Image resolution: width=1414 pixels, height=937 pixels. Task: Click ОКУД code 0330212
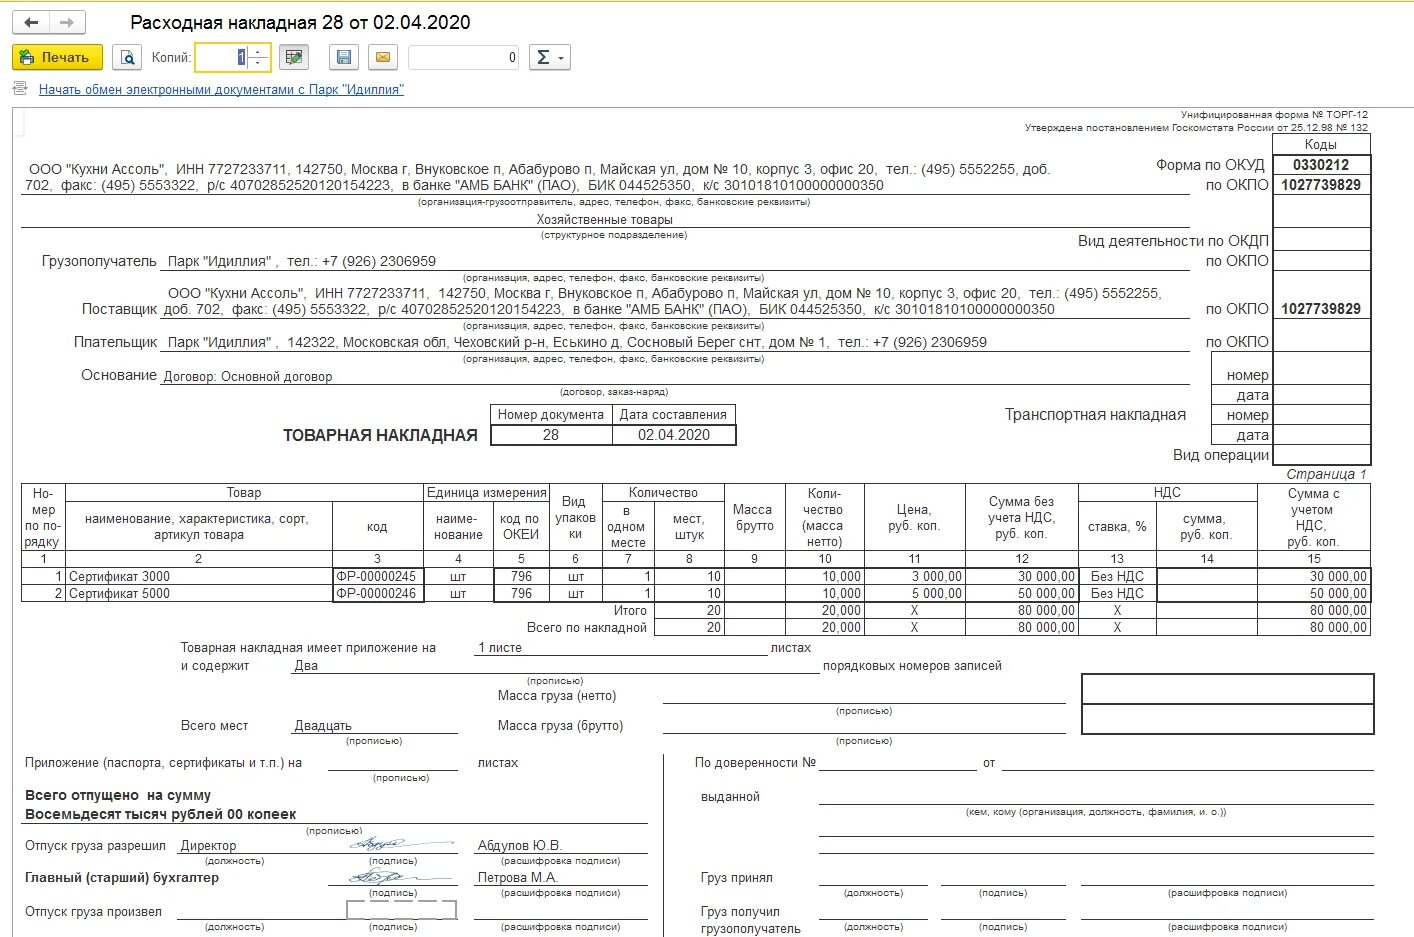point(1321,165)
